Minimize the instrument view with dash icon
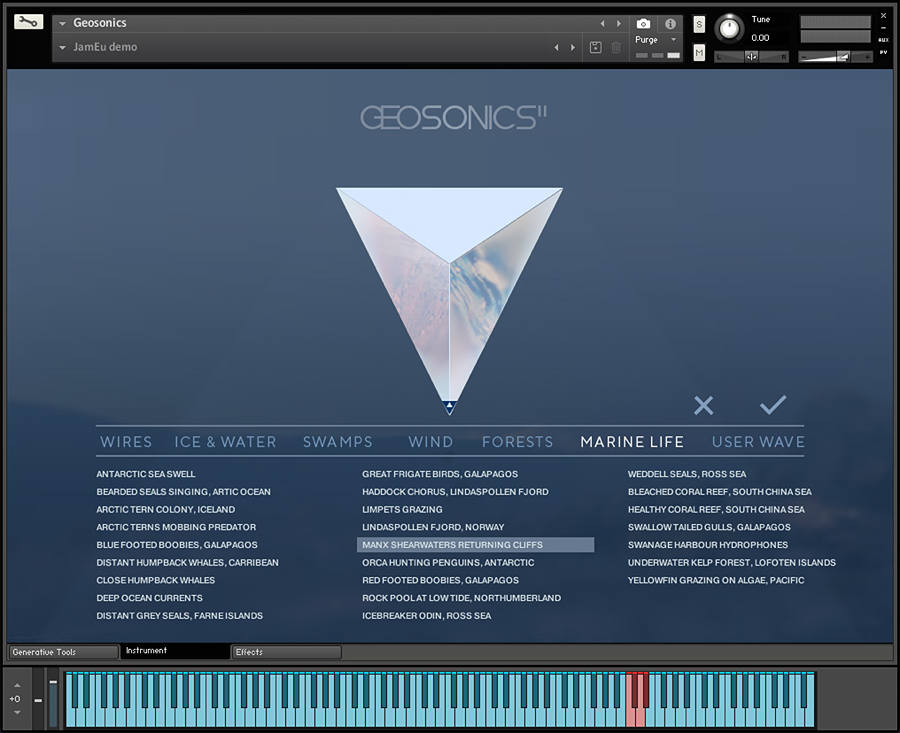 point(883,28)
